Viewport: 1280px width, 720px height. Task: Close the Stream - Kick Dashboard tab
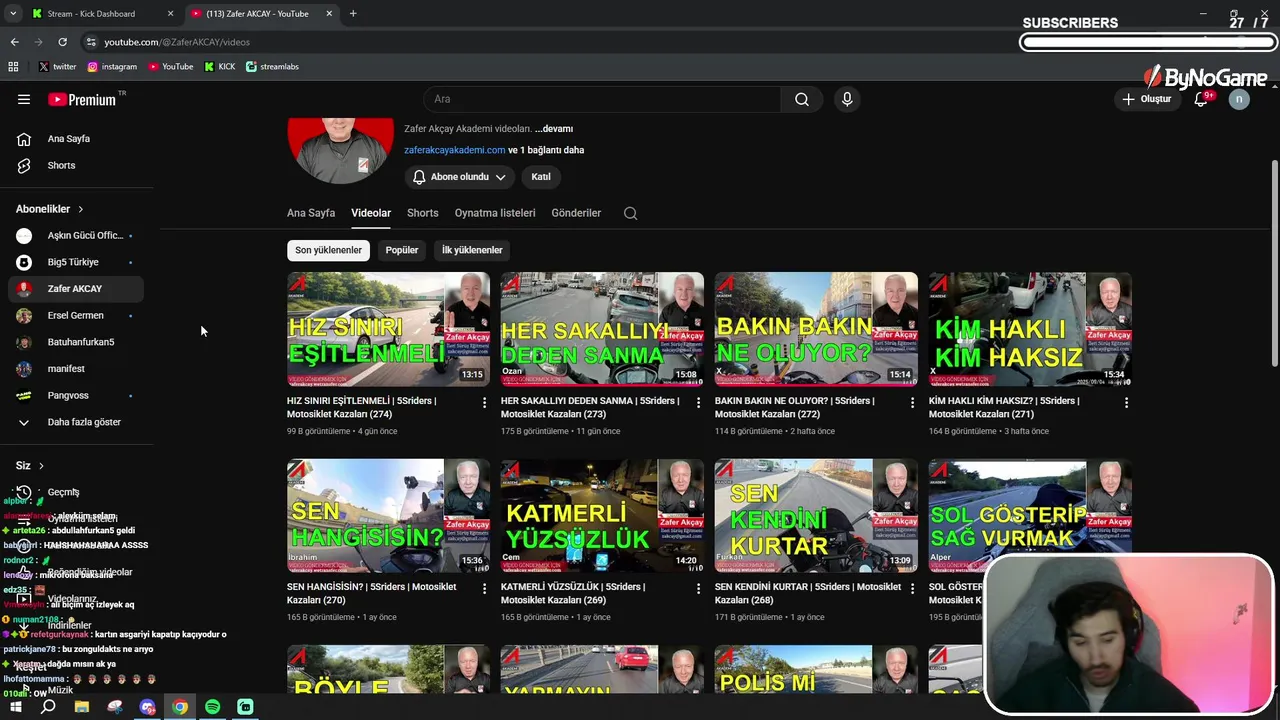[170, 14]
